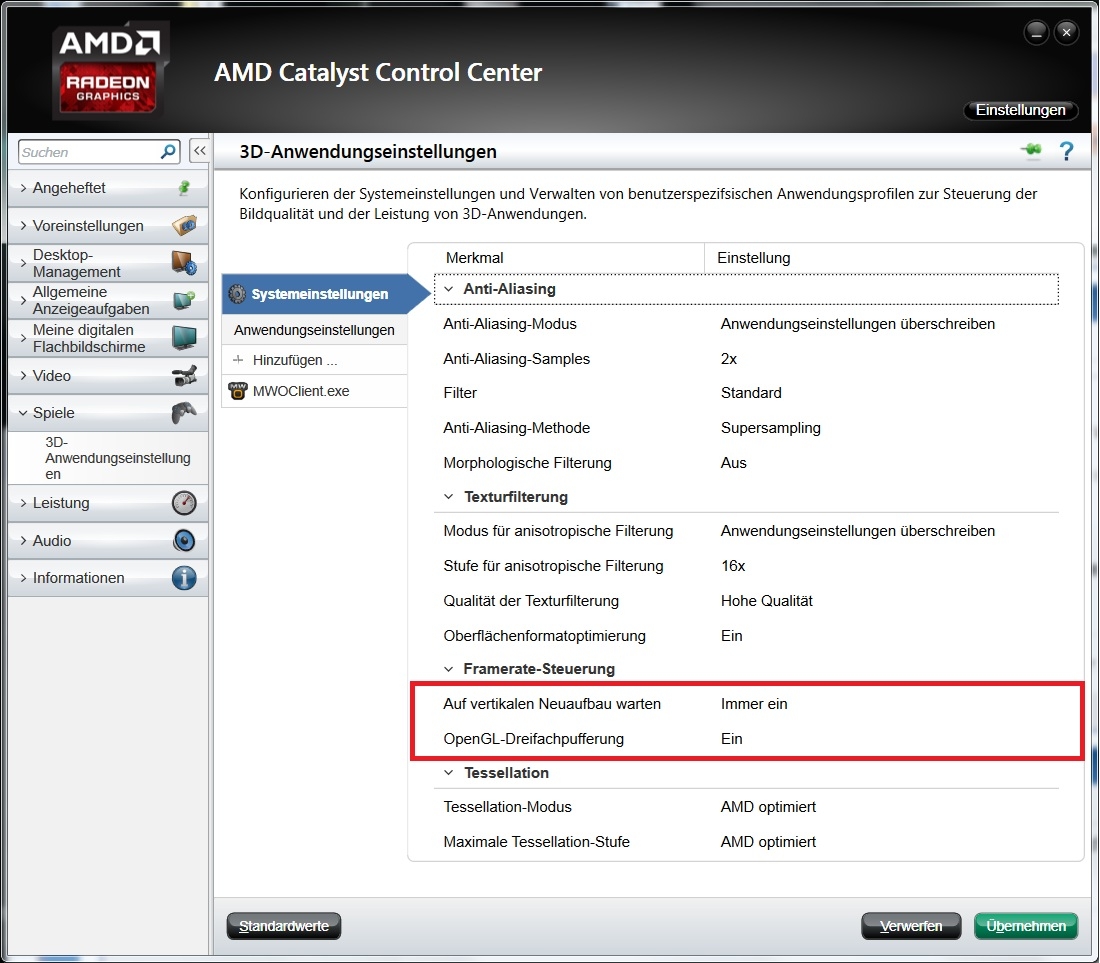
Task: Change Modus für anisotropische Filterung value
Action: coord(857,531)
